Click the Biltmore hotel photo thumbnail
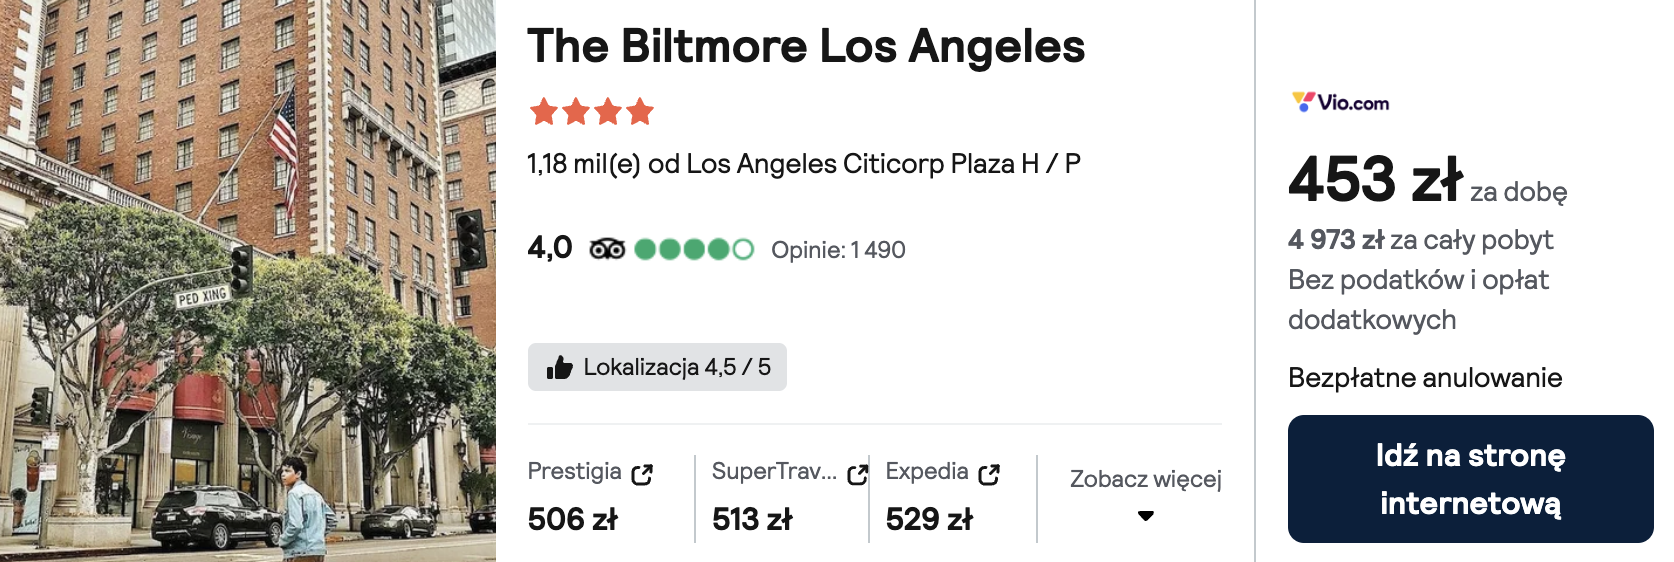1674x562 pixels. coord(248,281)
